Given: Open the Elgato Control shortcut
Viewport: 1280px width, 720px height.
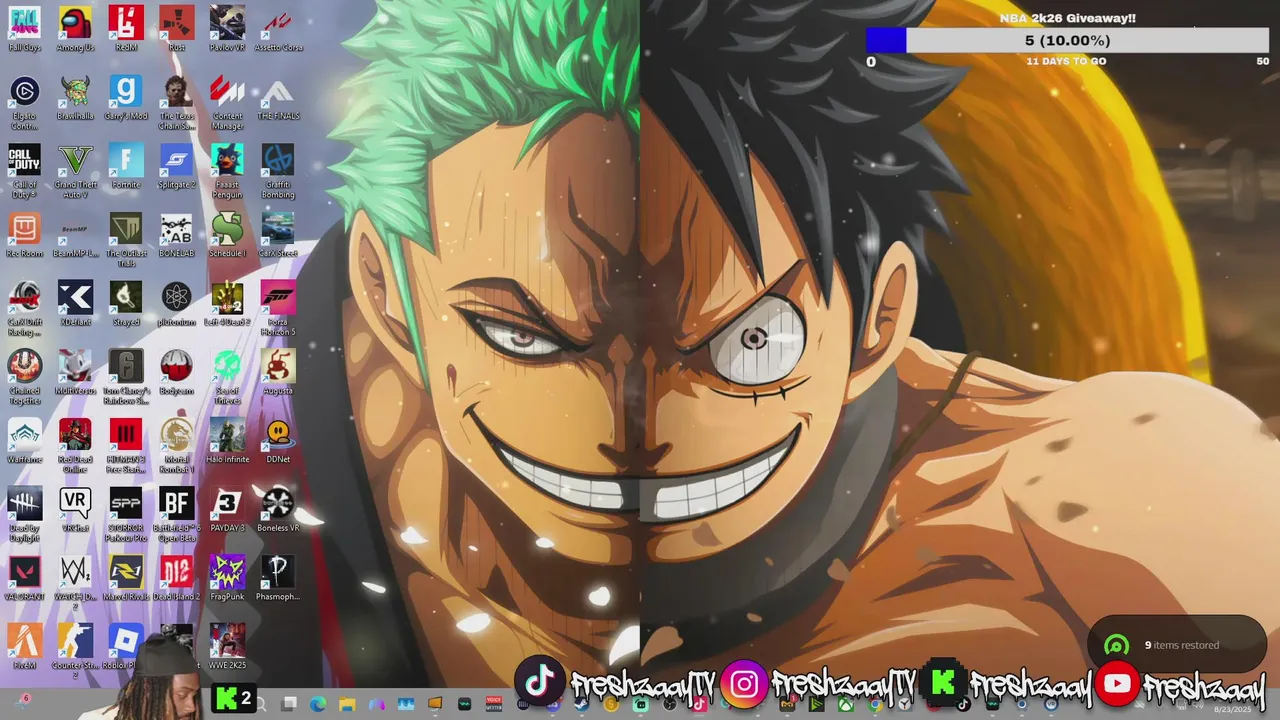Looking at the screenshot, I should (24, 102).
